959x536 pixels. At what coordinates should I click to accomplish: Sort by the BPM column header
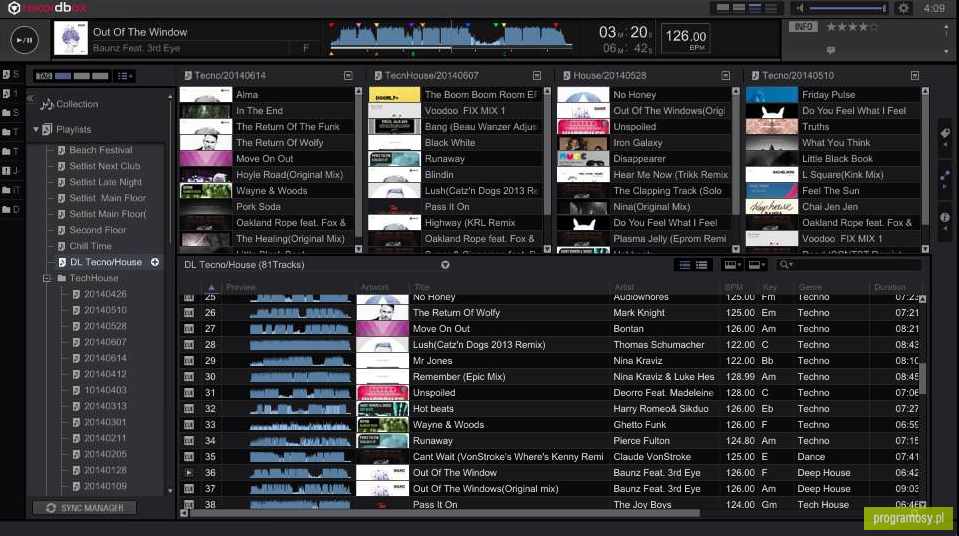pos(733,287)
